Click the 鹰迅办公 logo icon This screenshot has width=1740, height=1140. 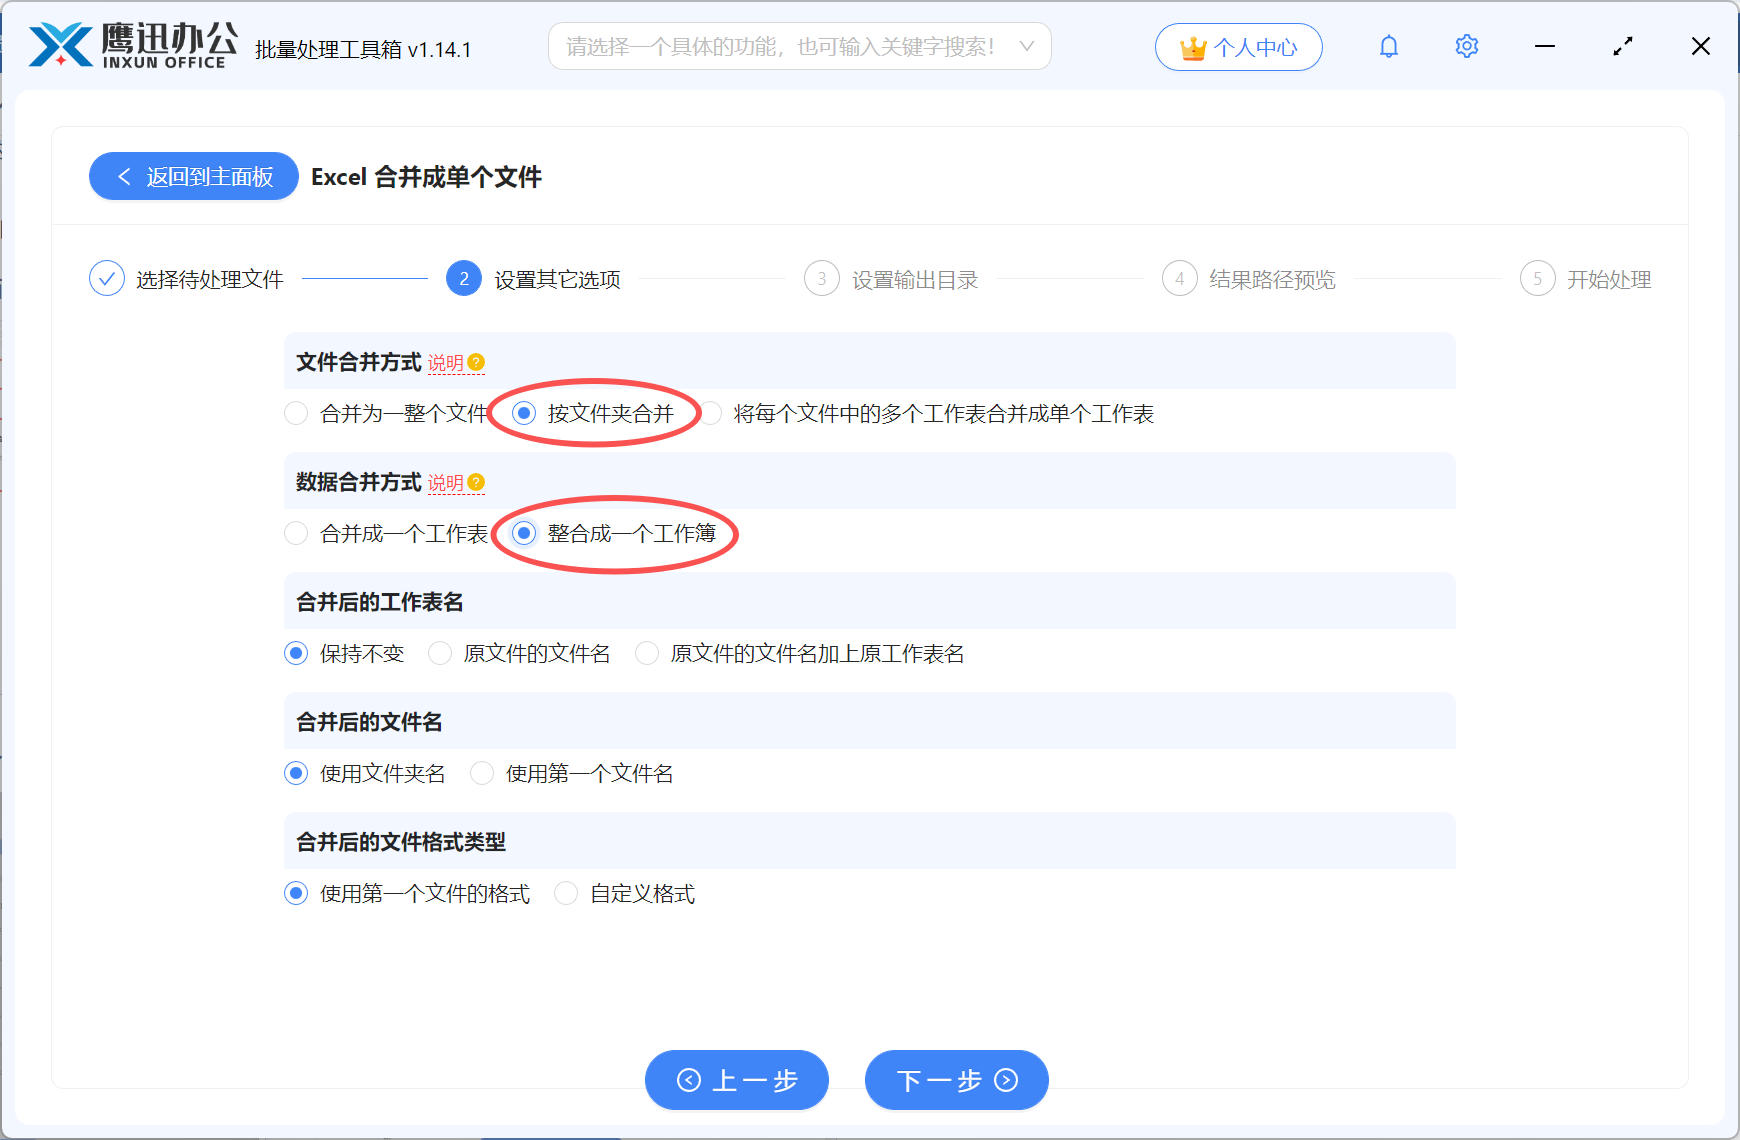point(55,45)
